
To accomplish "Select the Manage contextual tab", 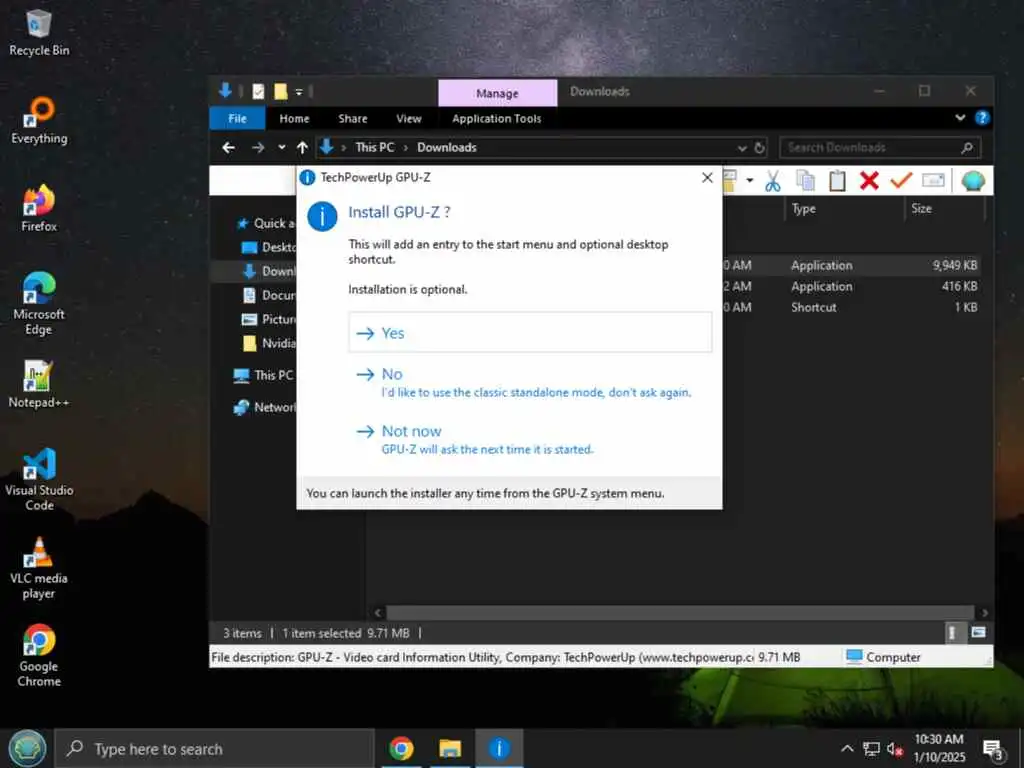I will click(498, 93).
